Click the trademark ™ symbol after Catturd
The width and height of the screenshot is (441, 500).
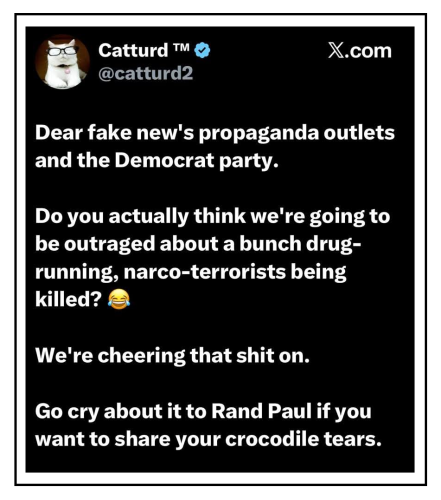pos(181,47)
